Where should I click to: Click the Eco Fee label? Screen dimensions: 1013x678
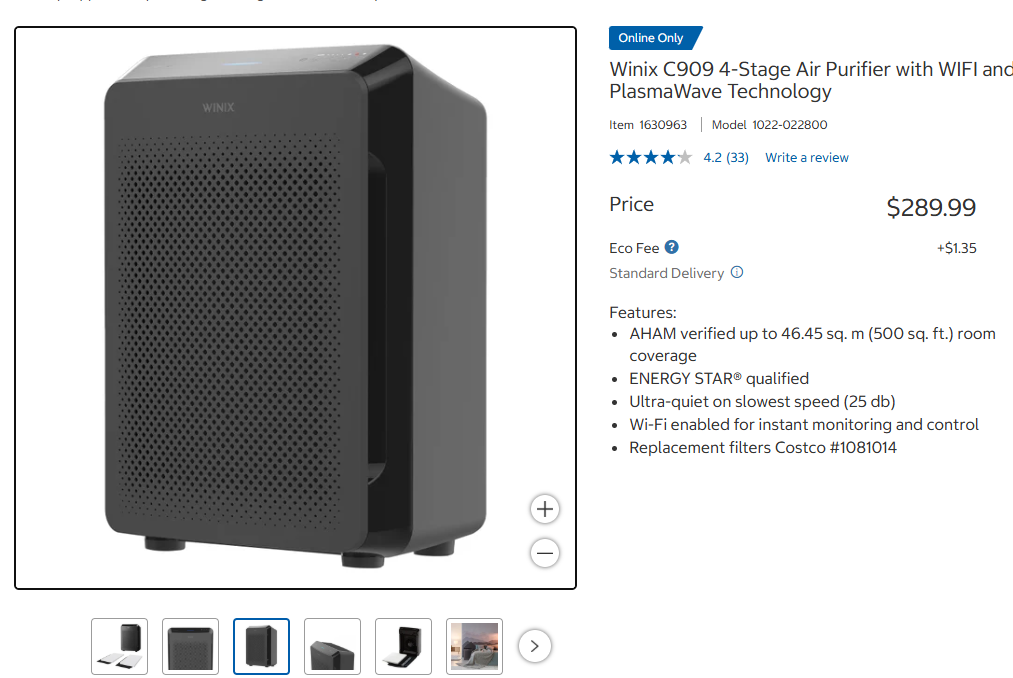click(x=634, y=248)
